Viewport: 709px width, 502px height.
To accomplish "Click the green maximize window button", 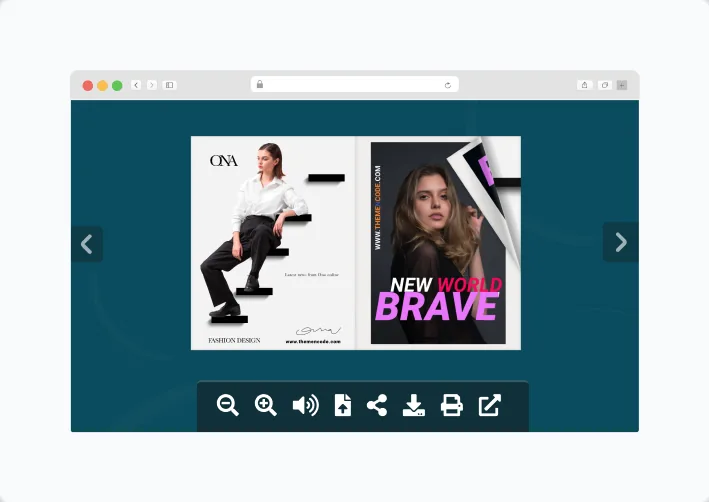I will click(x=117, y=85).
